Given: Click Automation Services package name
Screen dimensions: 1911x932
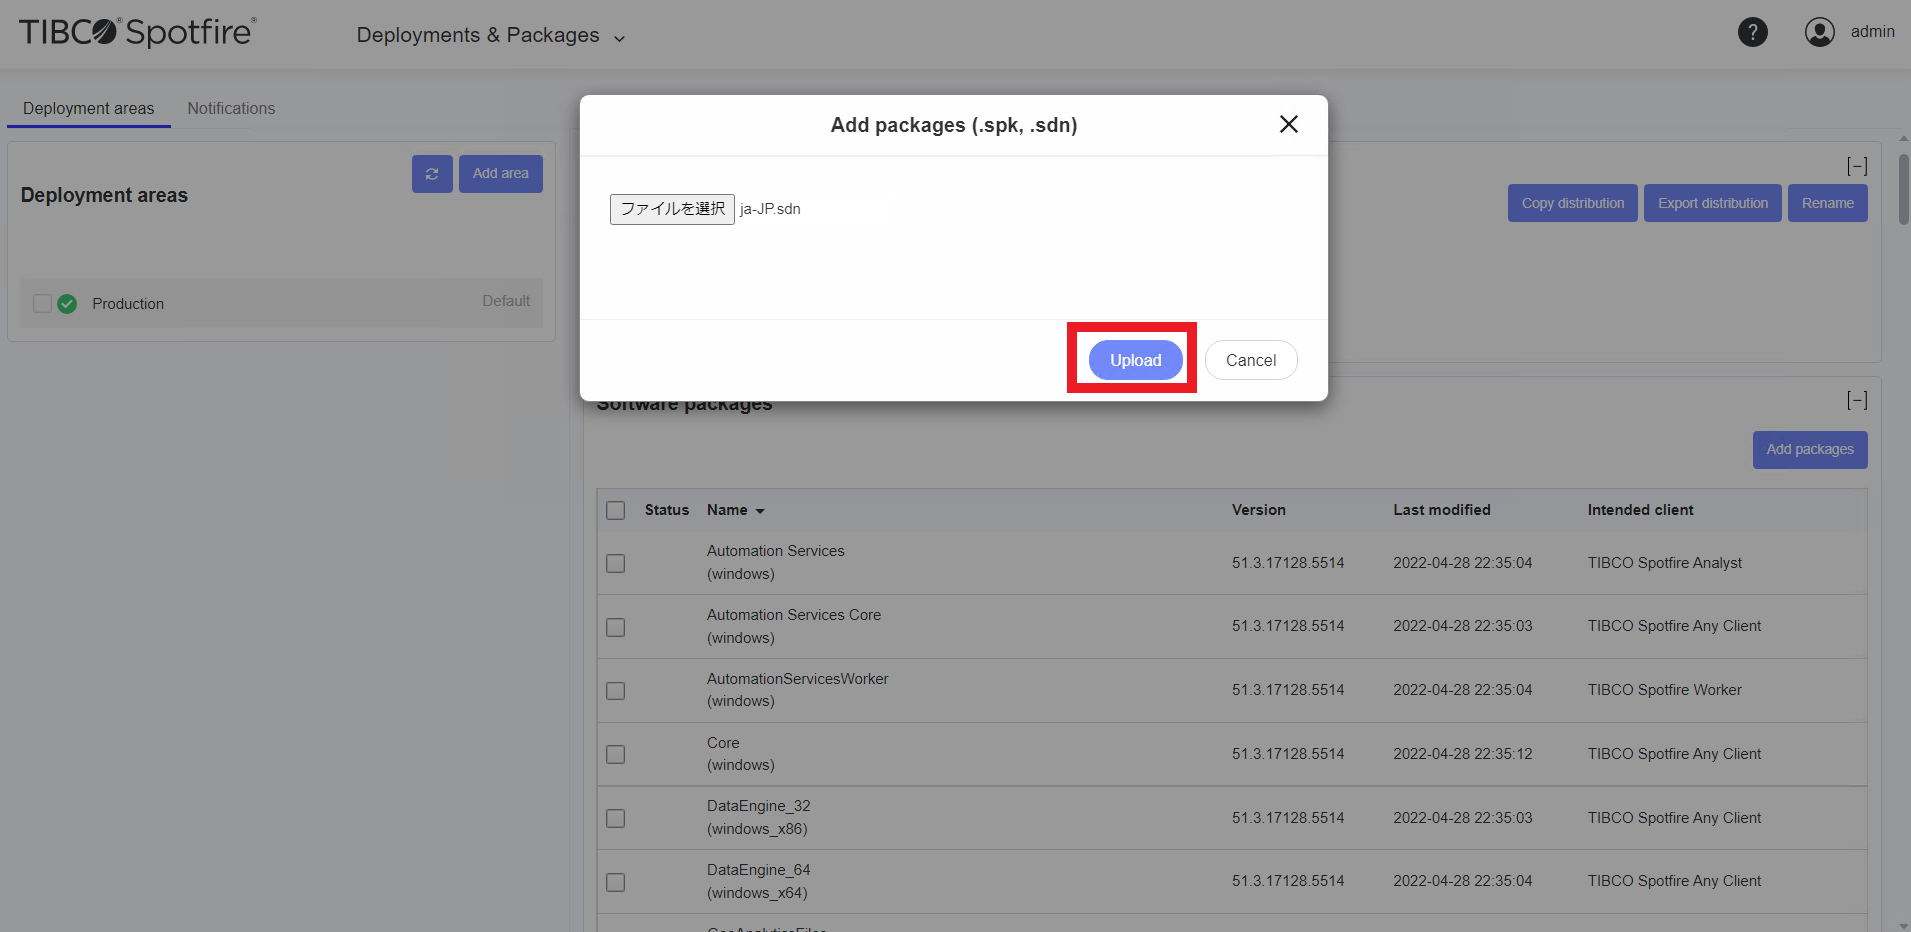Looking at the screenshot, I should (x=775, y=551).
